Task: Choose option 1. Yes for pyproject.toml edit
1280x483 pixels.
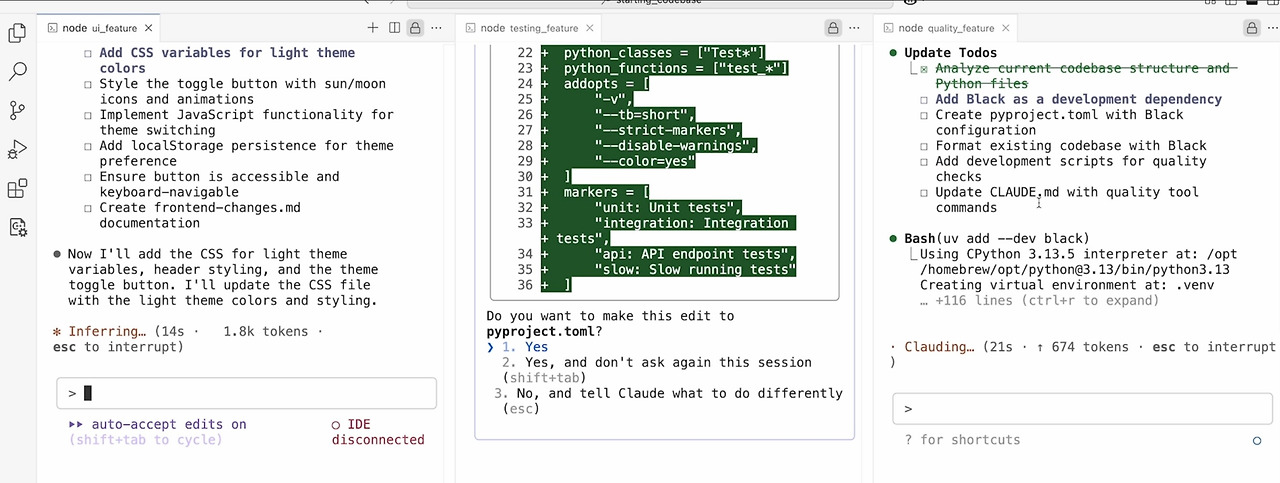Action: point(525,347)
